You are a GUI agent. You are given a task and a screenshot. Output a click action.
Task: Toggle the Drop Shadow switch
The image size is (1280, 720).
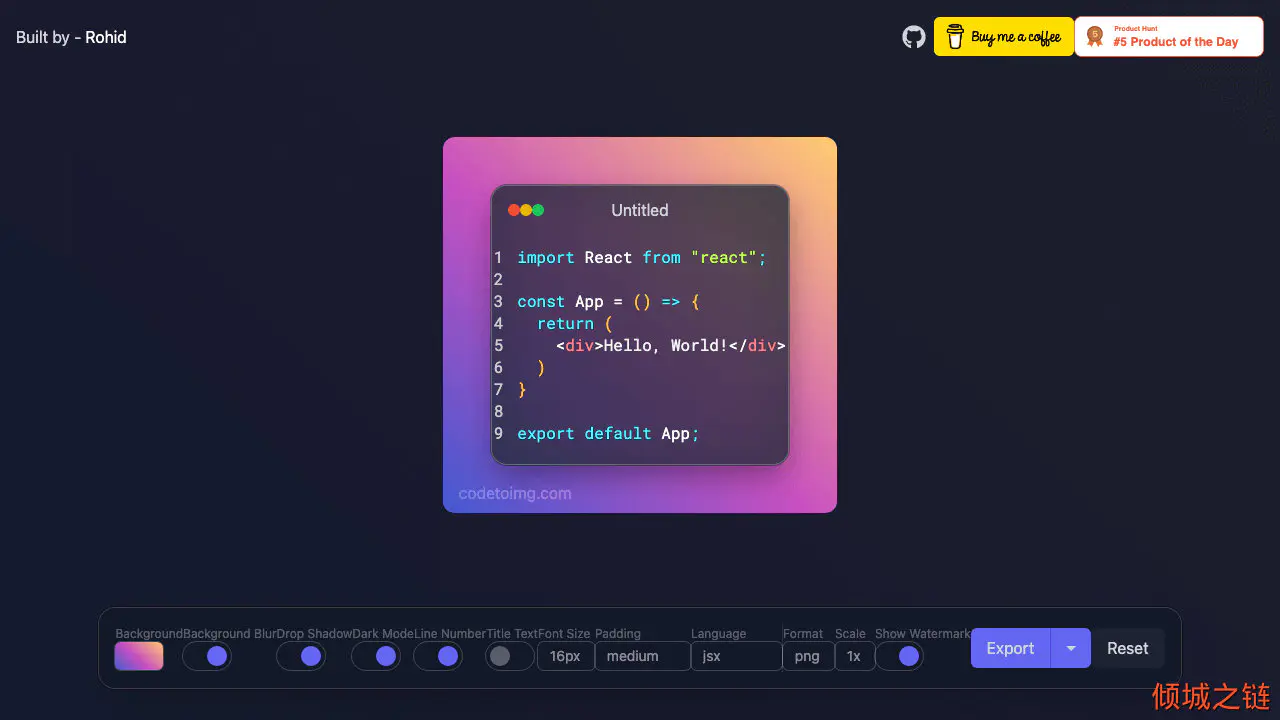pyautogui.click(x=301, y=656)
